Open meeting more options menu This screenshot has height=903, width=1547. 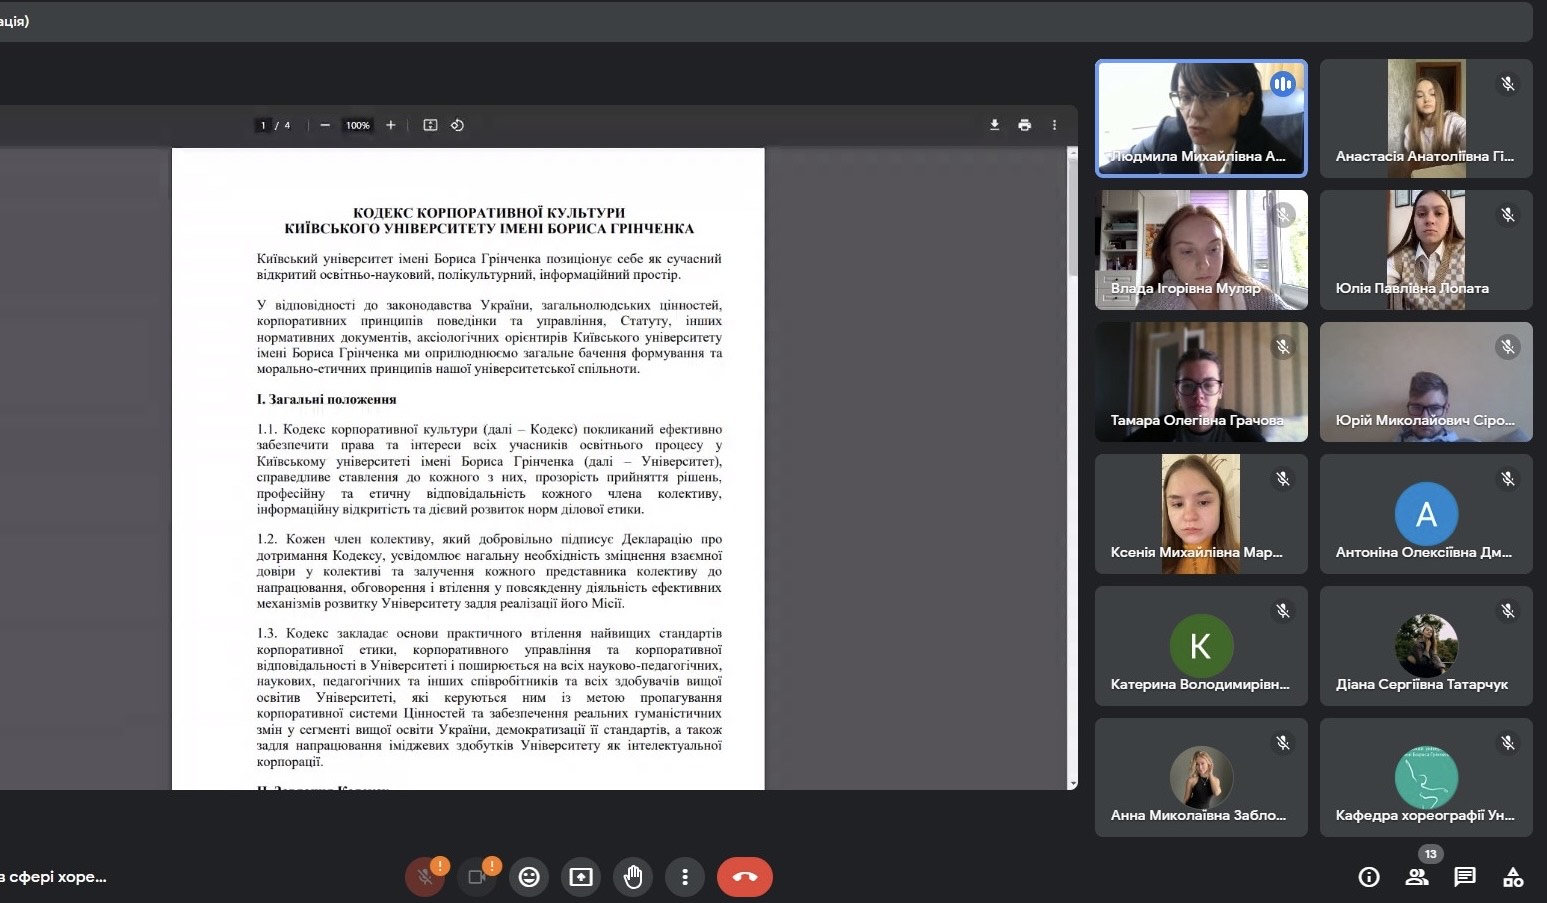click(685, 877)
